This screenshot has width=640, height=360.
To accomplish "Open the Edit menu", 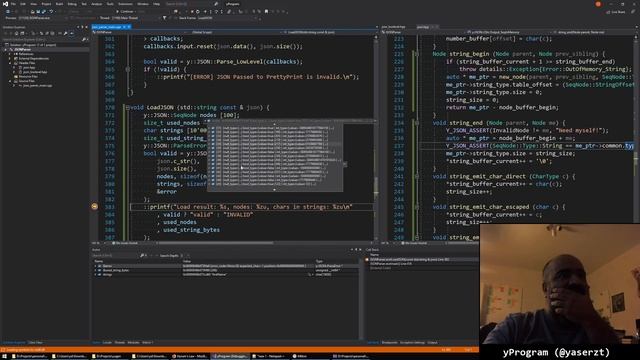I will pos(23,4).
